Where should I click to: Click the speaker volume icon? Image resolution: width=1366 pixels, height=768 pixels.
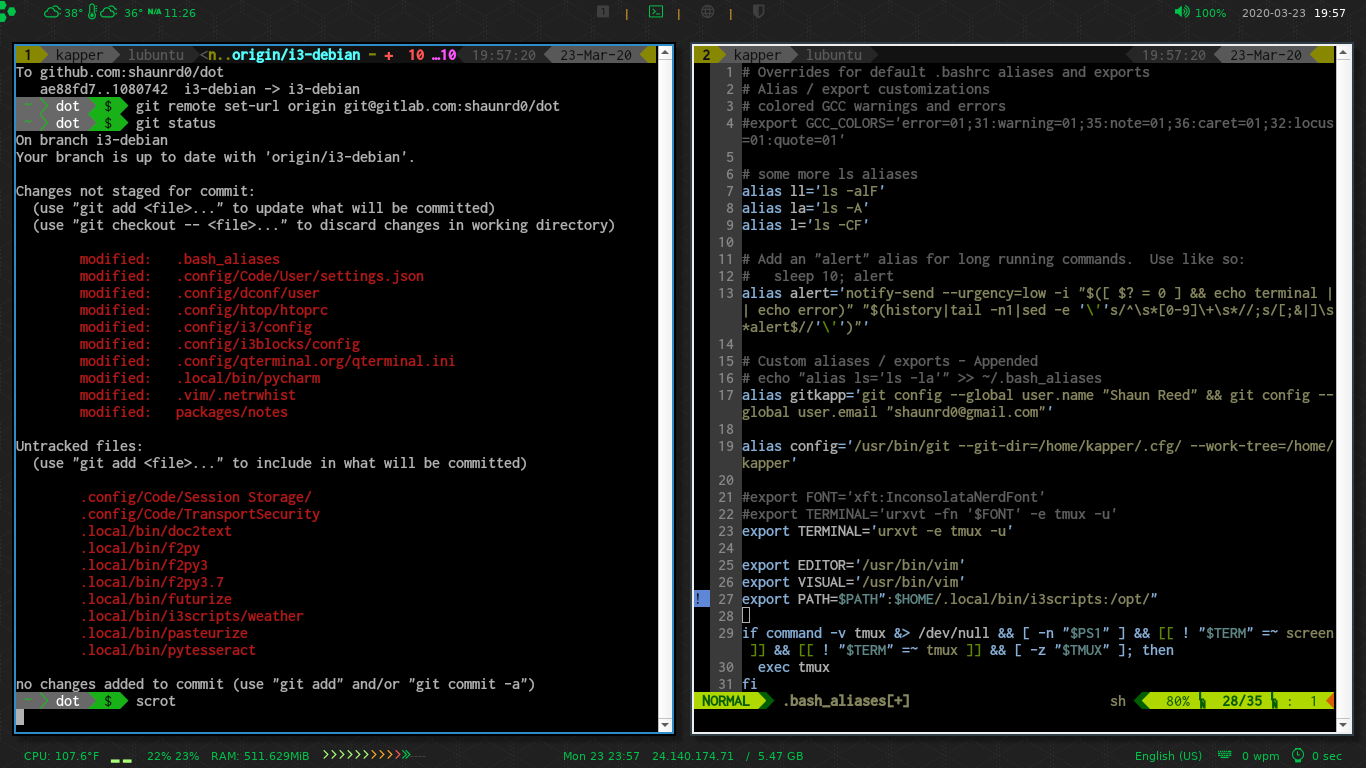pos(1182,13)
